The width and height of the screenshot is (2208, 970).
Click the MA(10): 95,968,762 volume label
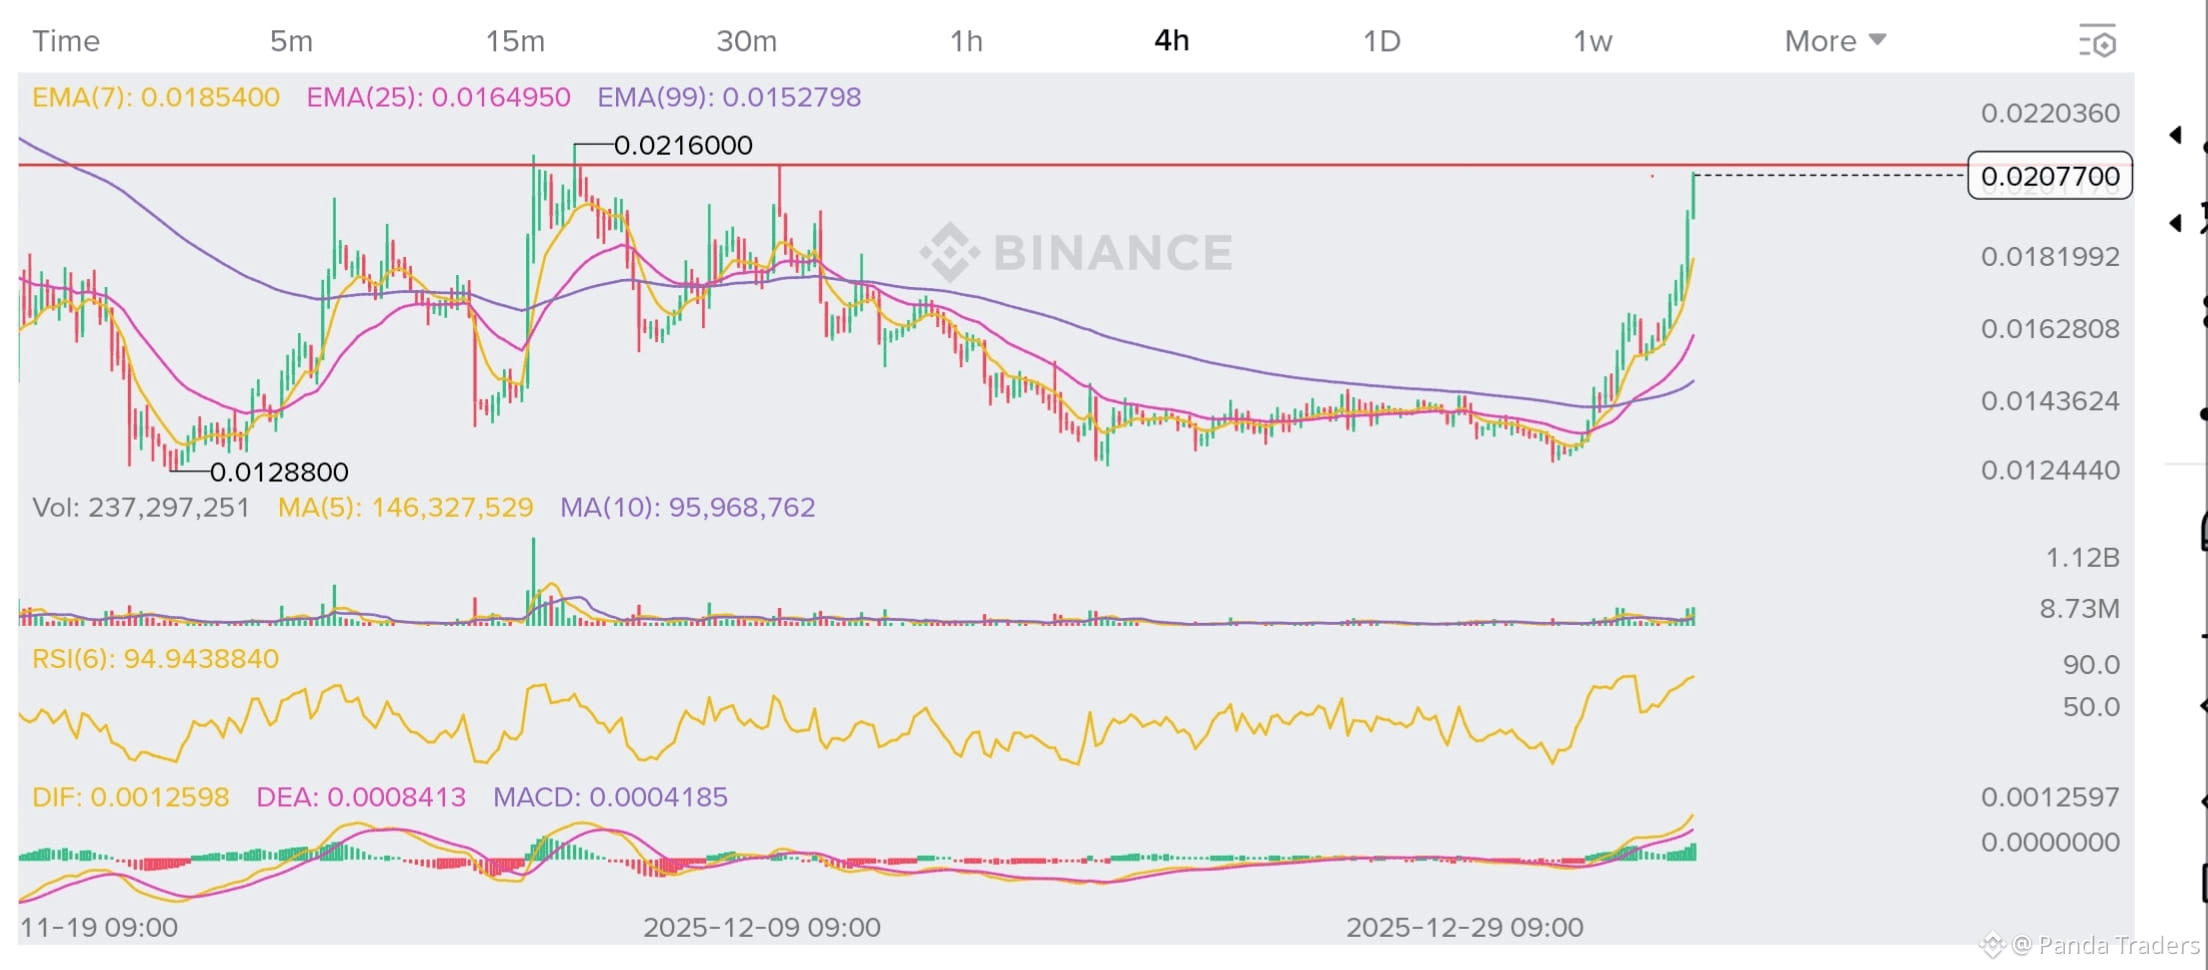coord(687,507)
